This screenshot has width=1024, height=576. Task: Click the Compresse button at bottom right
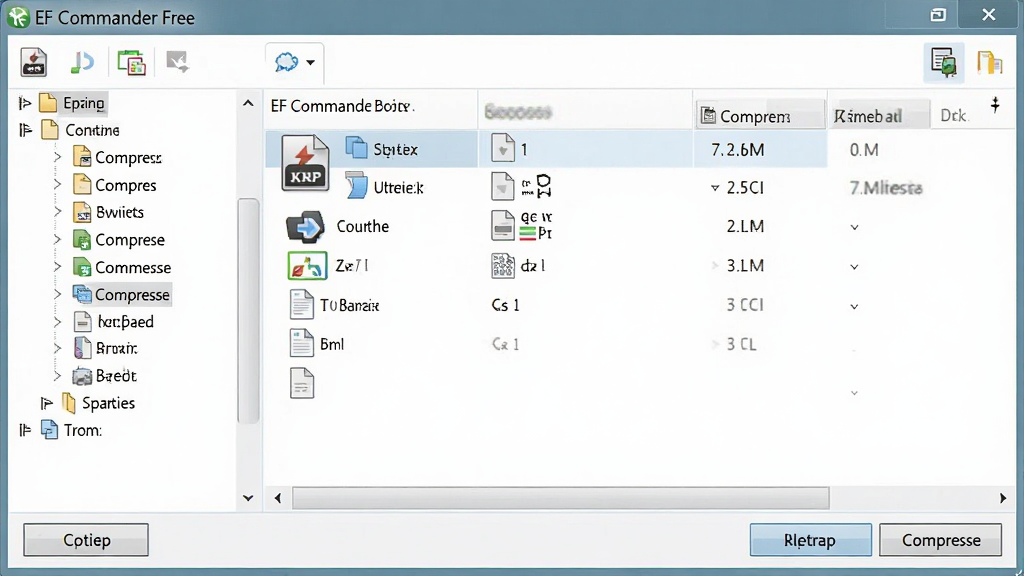click(940, 540)
